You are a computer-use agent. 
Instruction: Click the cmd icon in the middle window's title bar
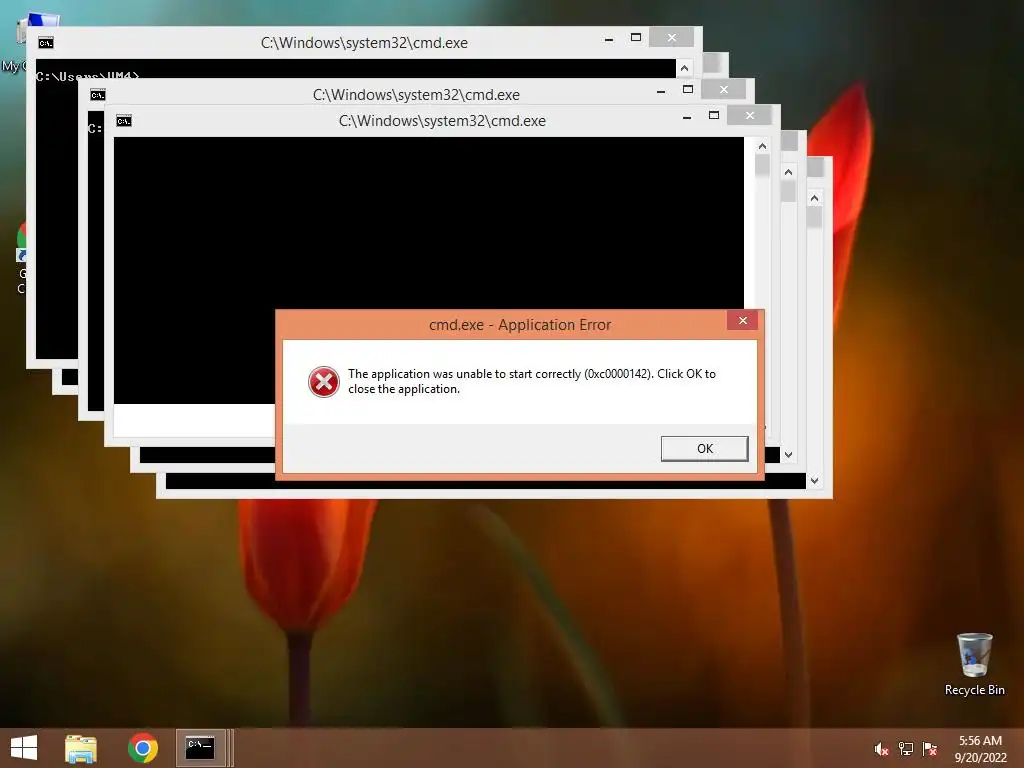[x=98, y=95]
